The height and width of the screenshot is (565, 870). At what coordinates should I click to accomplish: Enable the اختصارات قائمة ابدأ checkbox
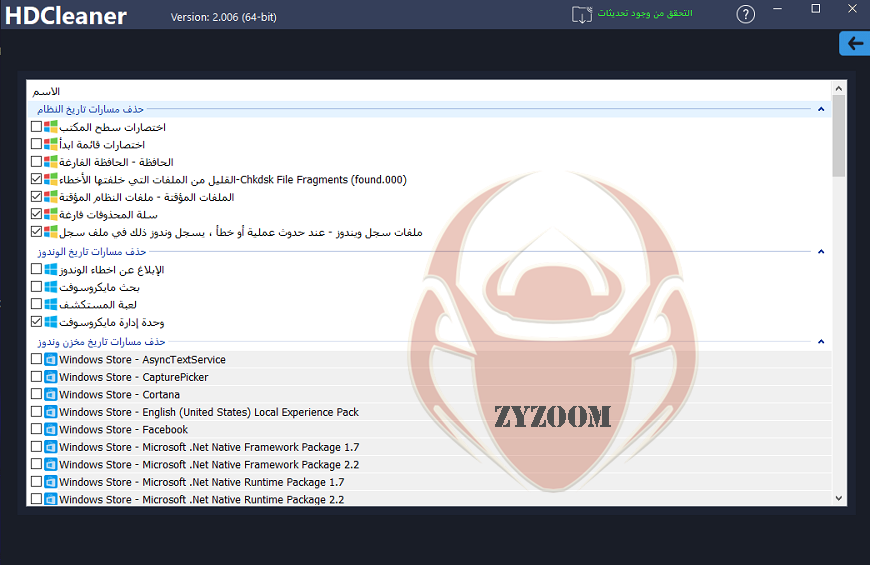pos(37,144)
